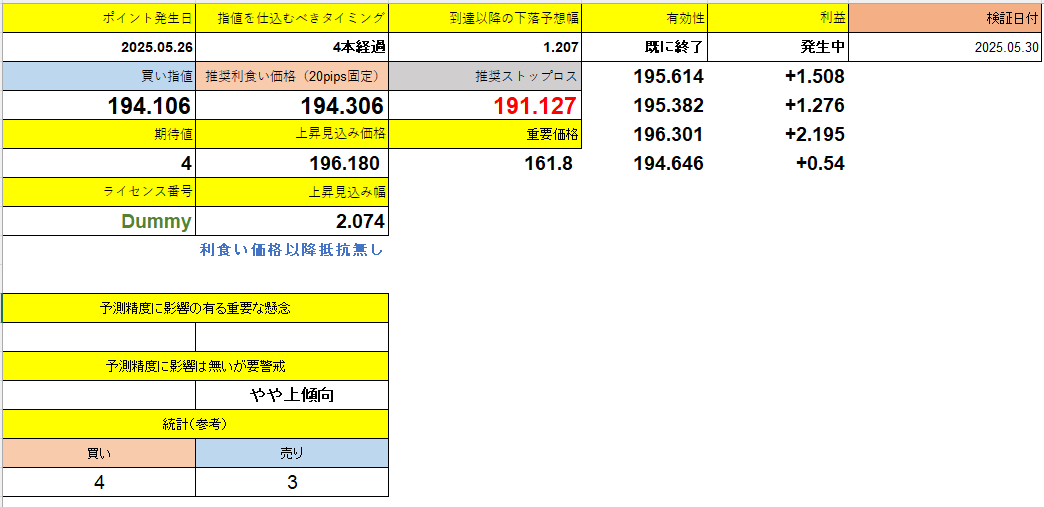Click the blue text 利食い価格以降抵抗無し
This screenshot has width=1044, height=507.
[x=292, y=251]
